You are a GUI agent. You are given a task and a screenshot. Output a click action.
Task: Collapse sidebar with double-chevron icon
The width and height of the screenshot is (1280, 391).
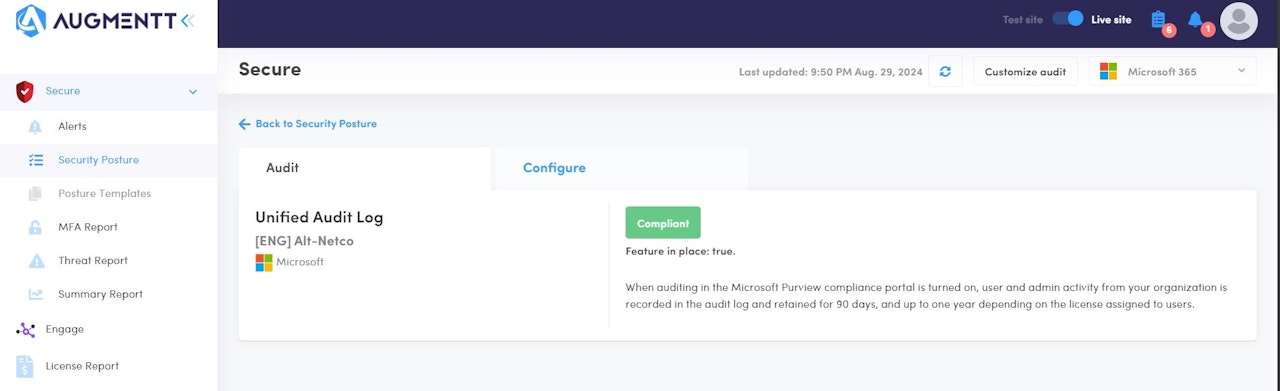pyautogui.click(x=187, y=20)
